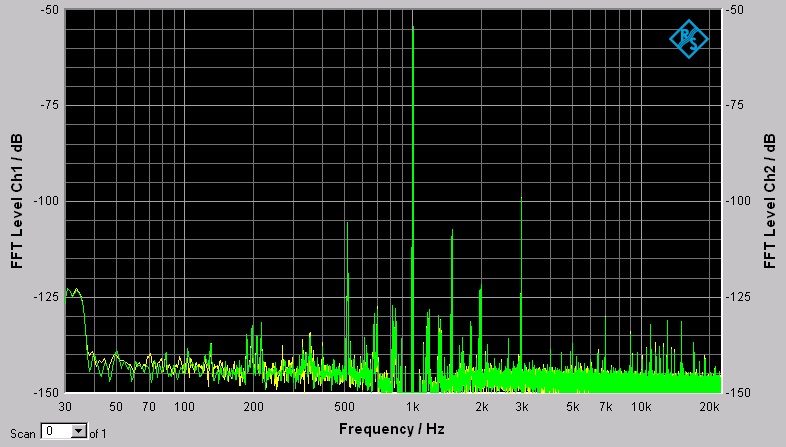Click the top of the 500 Hz spur
Screen dimensions: 786x447
click(x=346, y=224)
